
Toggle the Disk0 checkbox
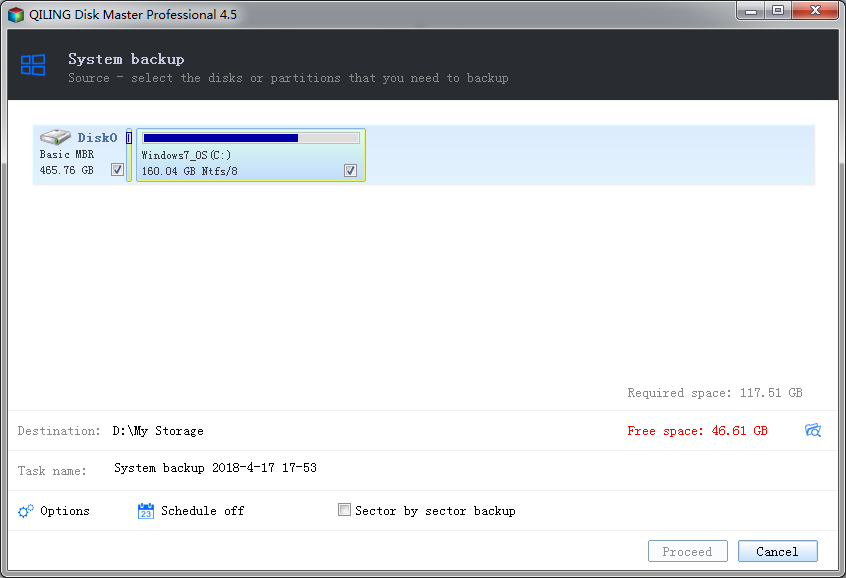tap(117, 170)
